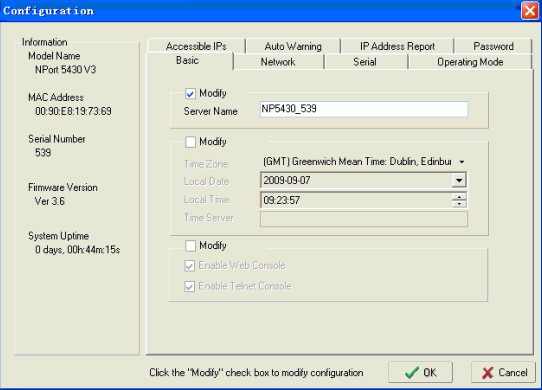Click the Time Server input field
The image size is (542, 390).
point(364,219)
